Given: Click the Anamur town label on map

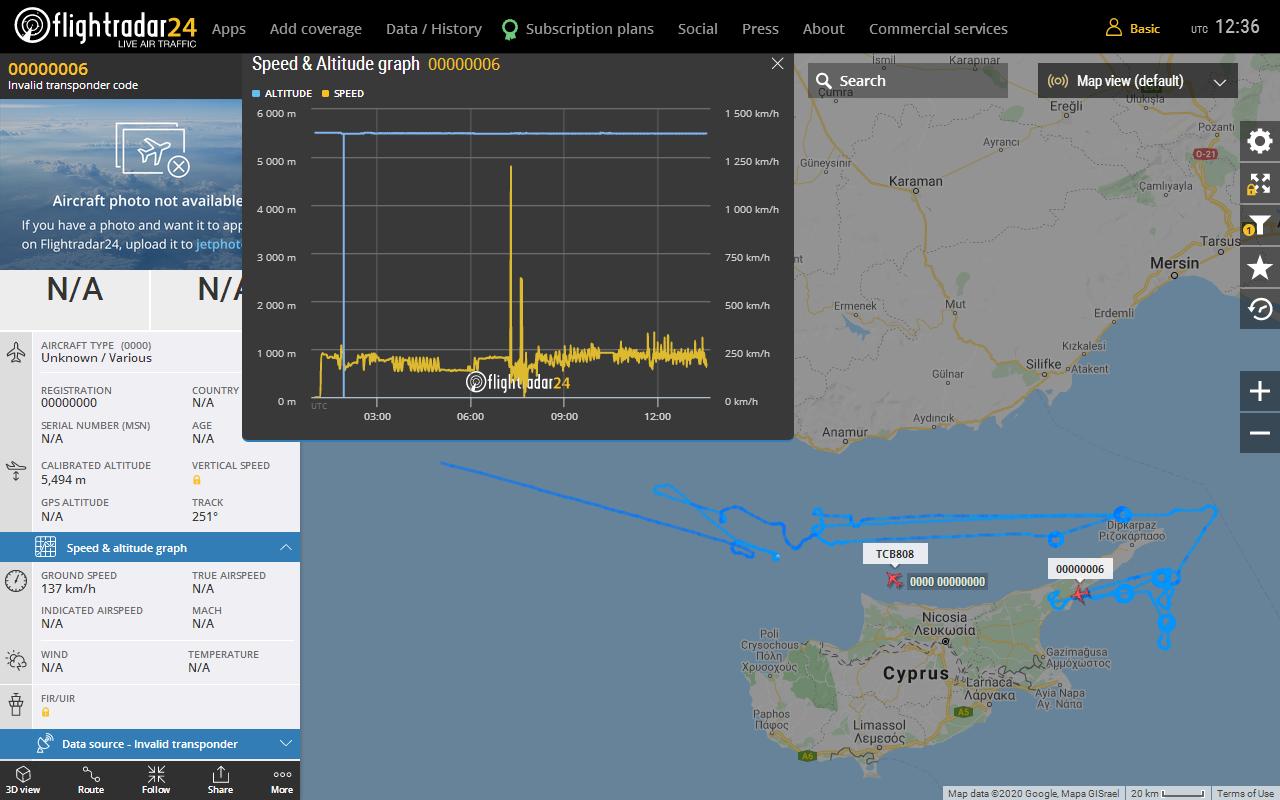Looking at the screenshot, I should pos(844,433).
